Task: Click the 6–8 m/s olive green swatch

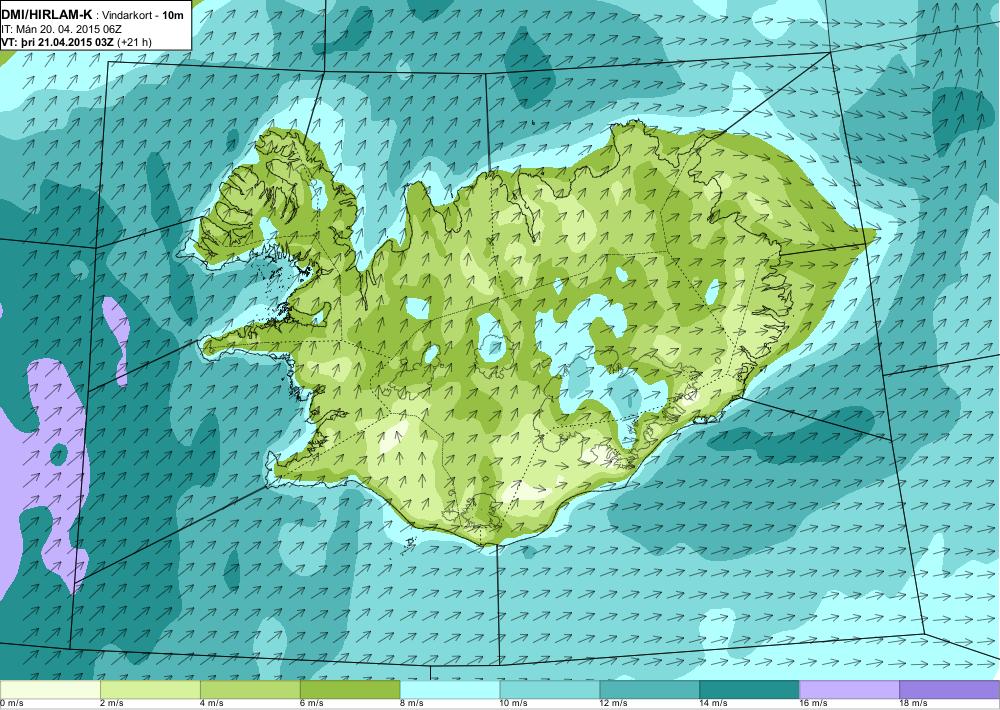Action: pos(350,690)
